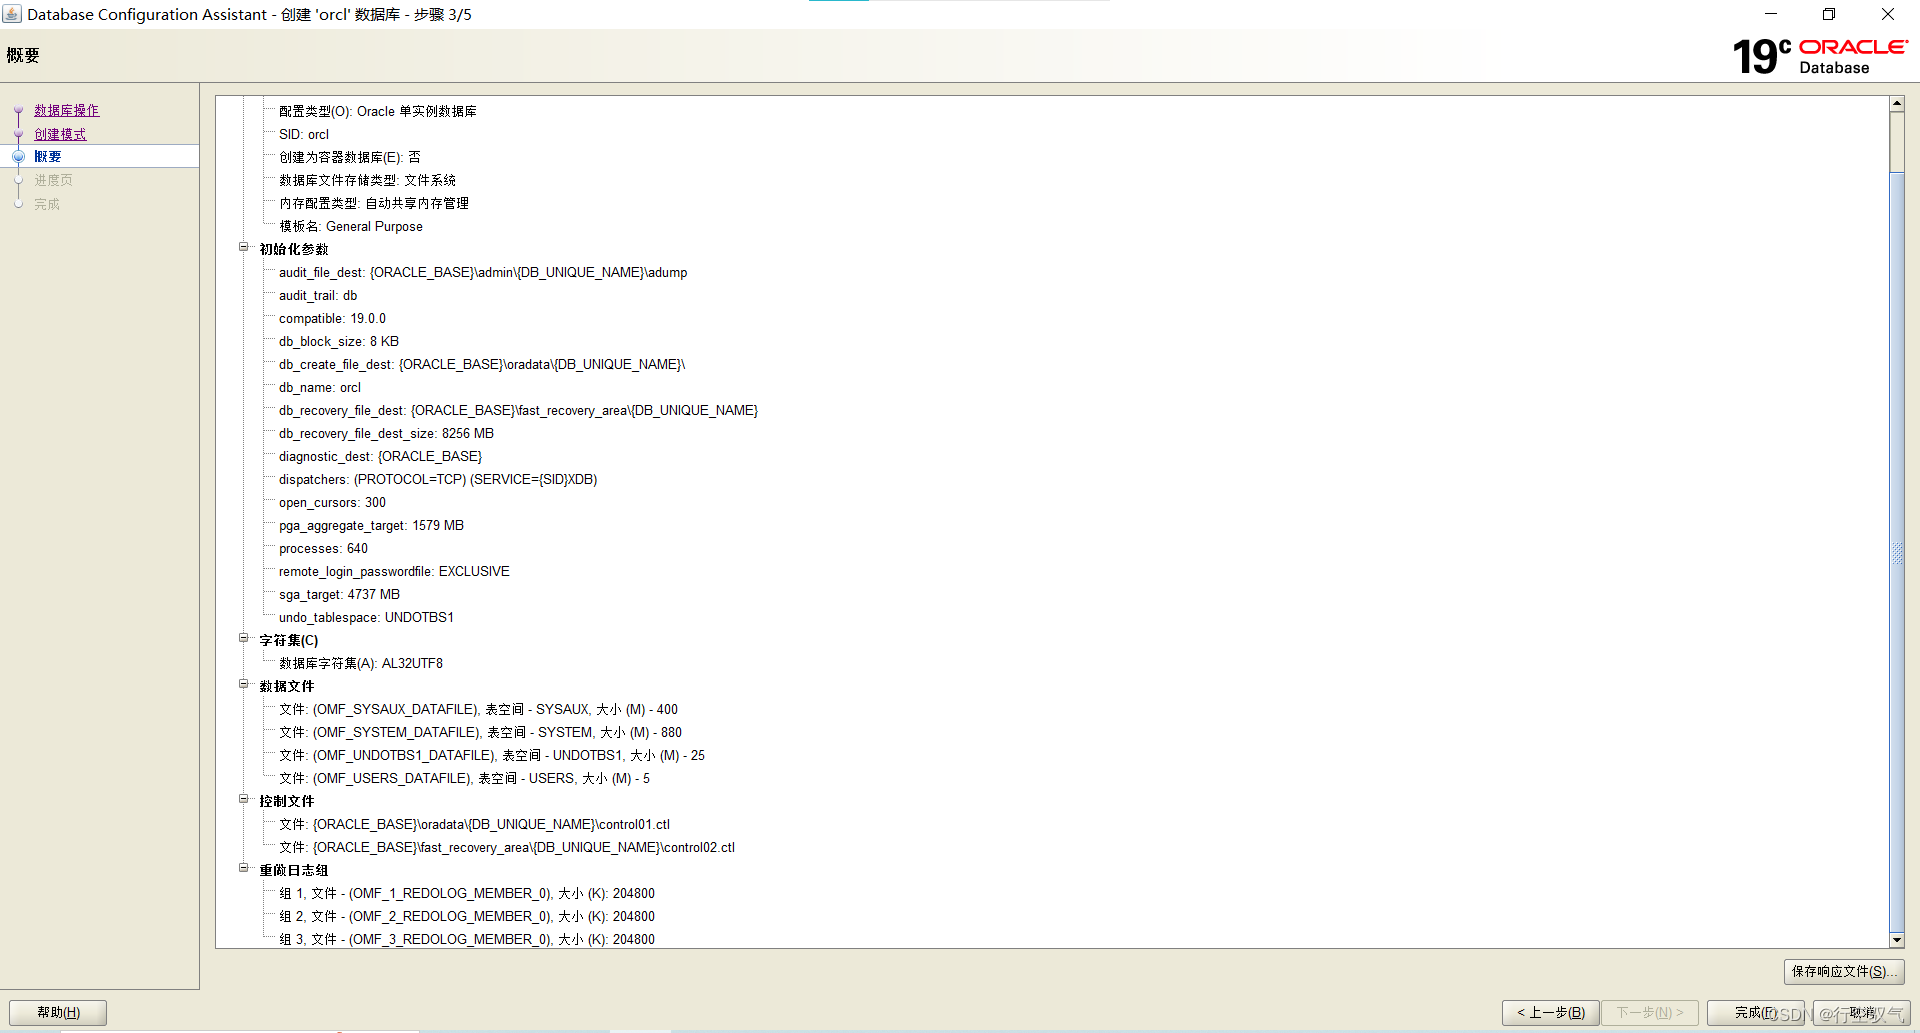1920x1033 pixels.
Task: Minimize the DBCA window
Action: pos(1771,14)
